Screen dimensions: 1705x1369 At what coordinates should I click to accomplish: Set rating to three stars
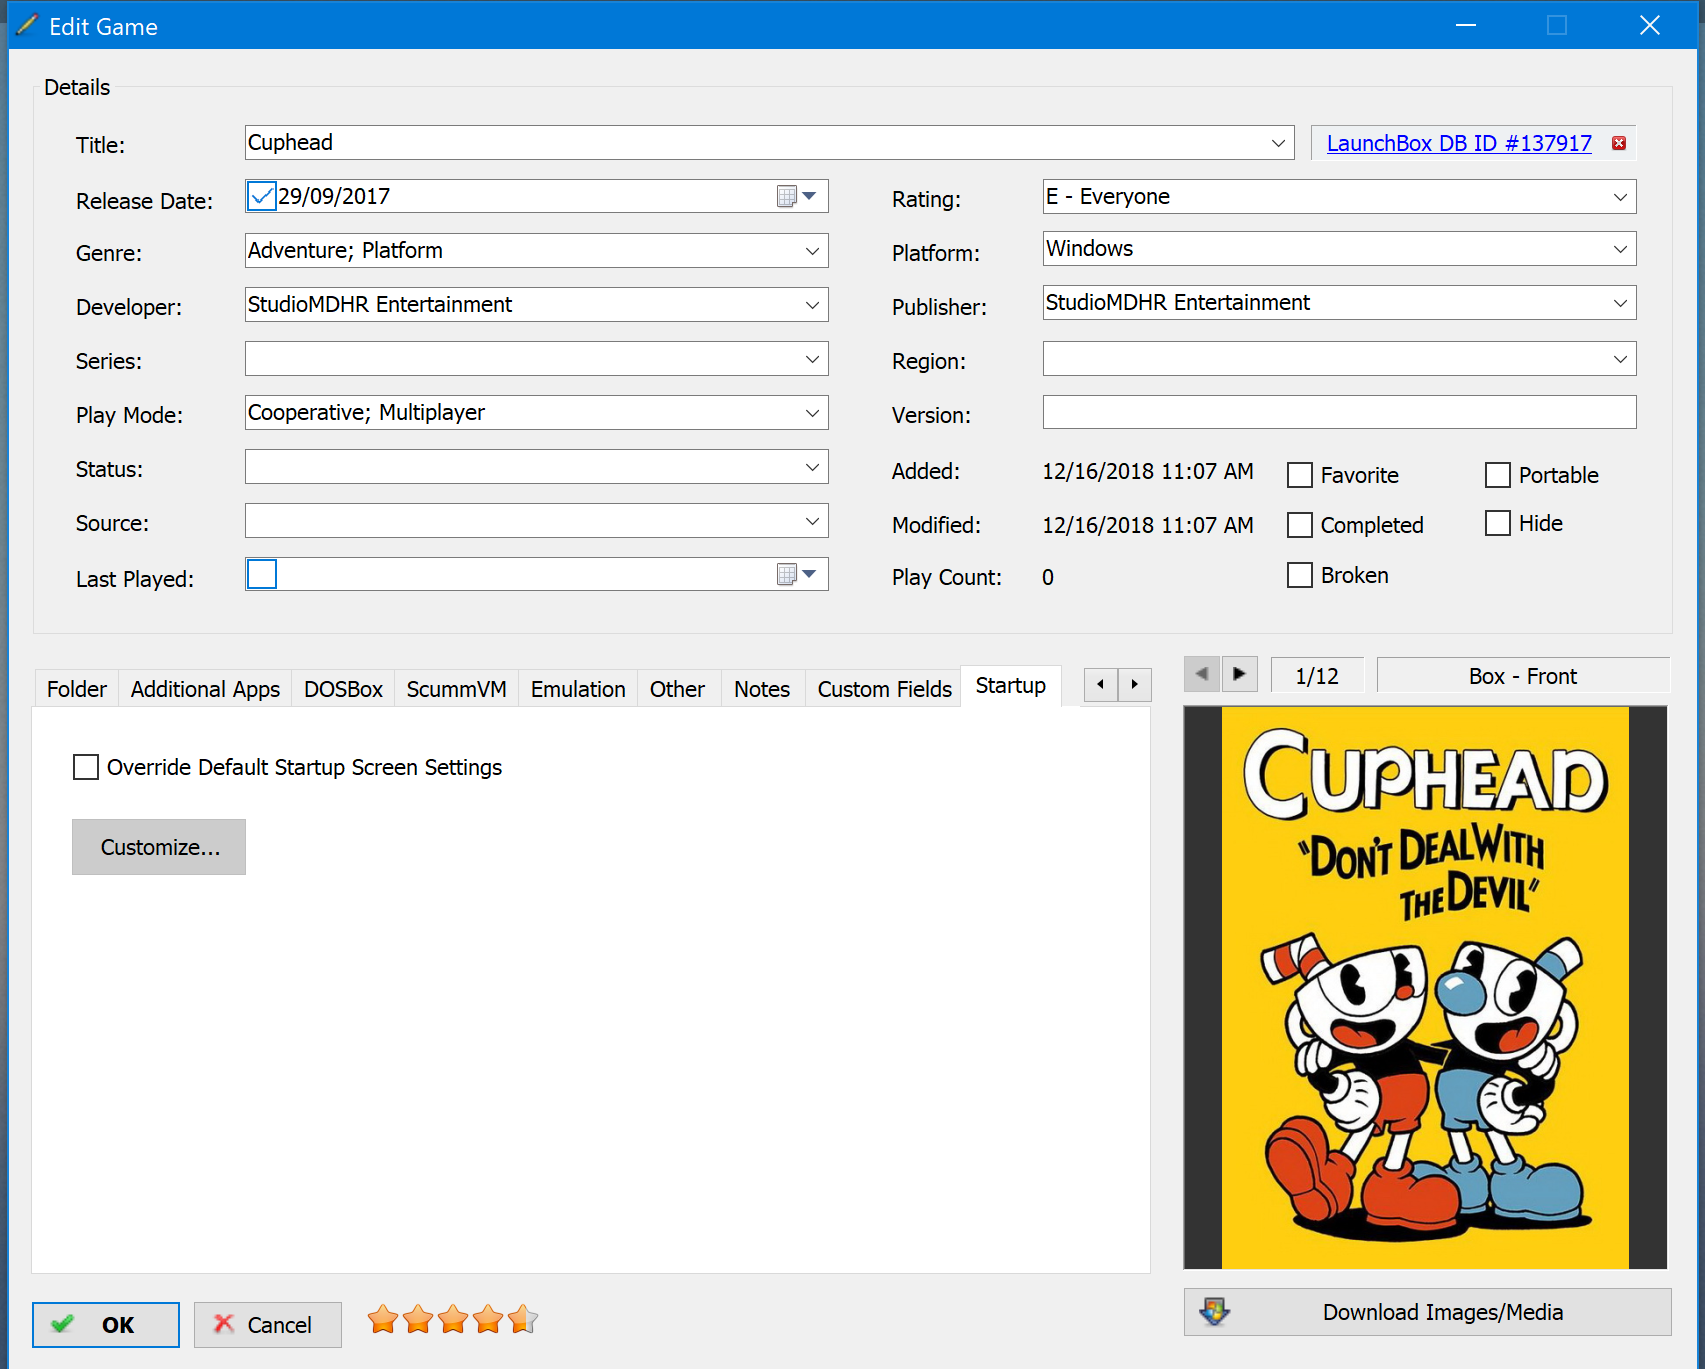click(453, 1320)
